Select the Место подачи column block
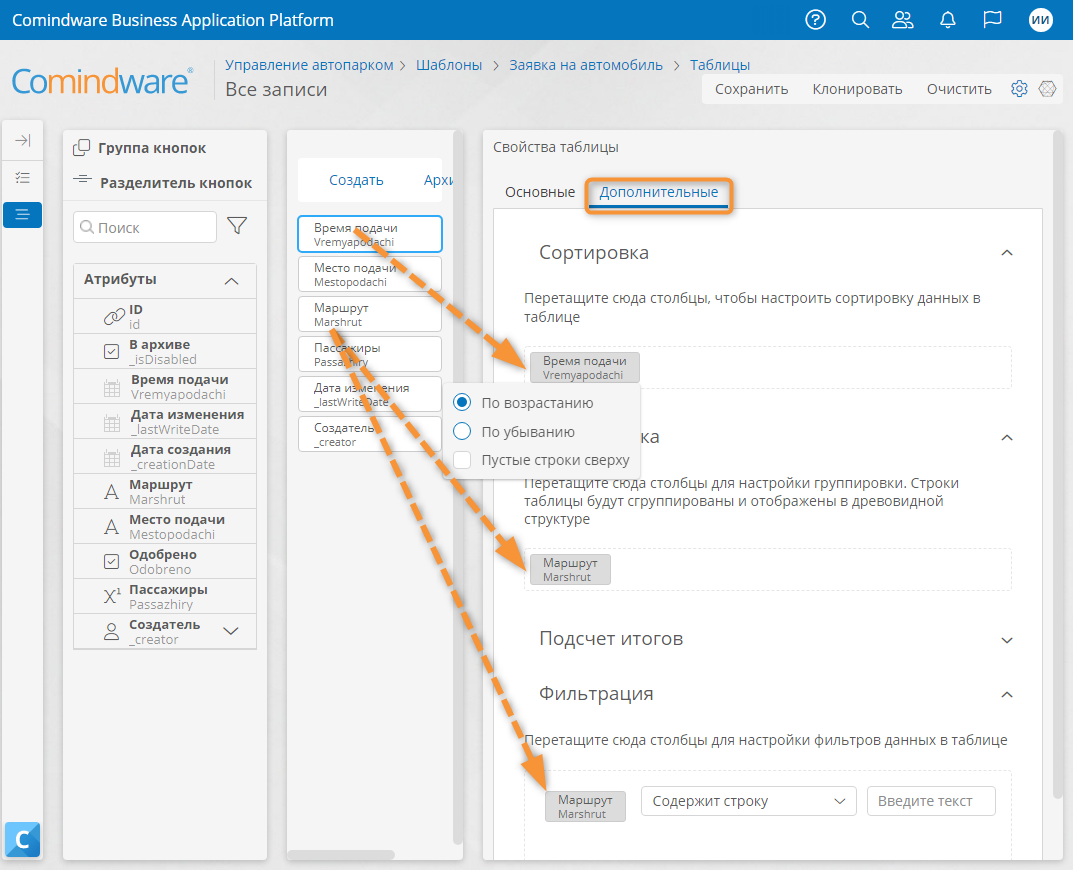Image resolution: width=1073 pixels, height=870 pixels. click(370, 274)
